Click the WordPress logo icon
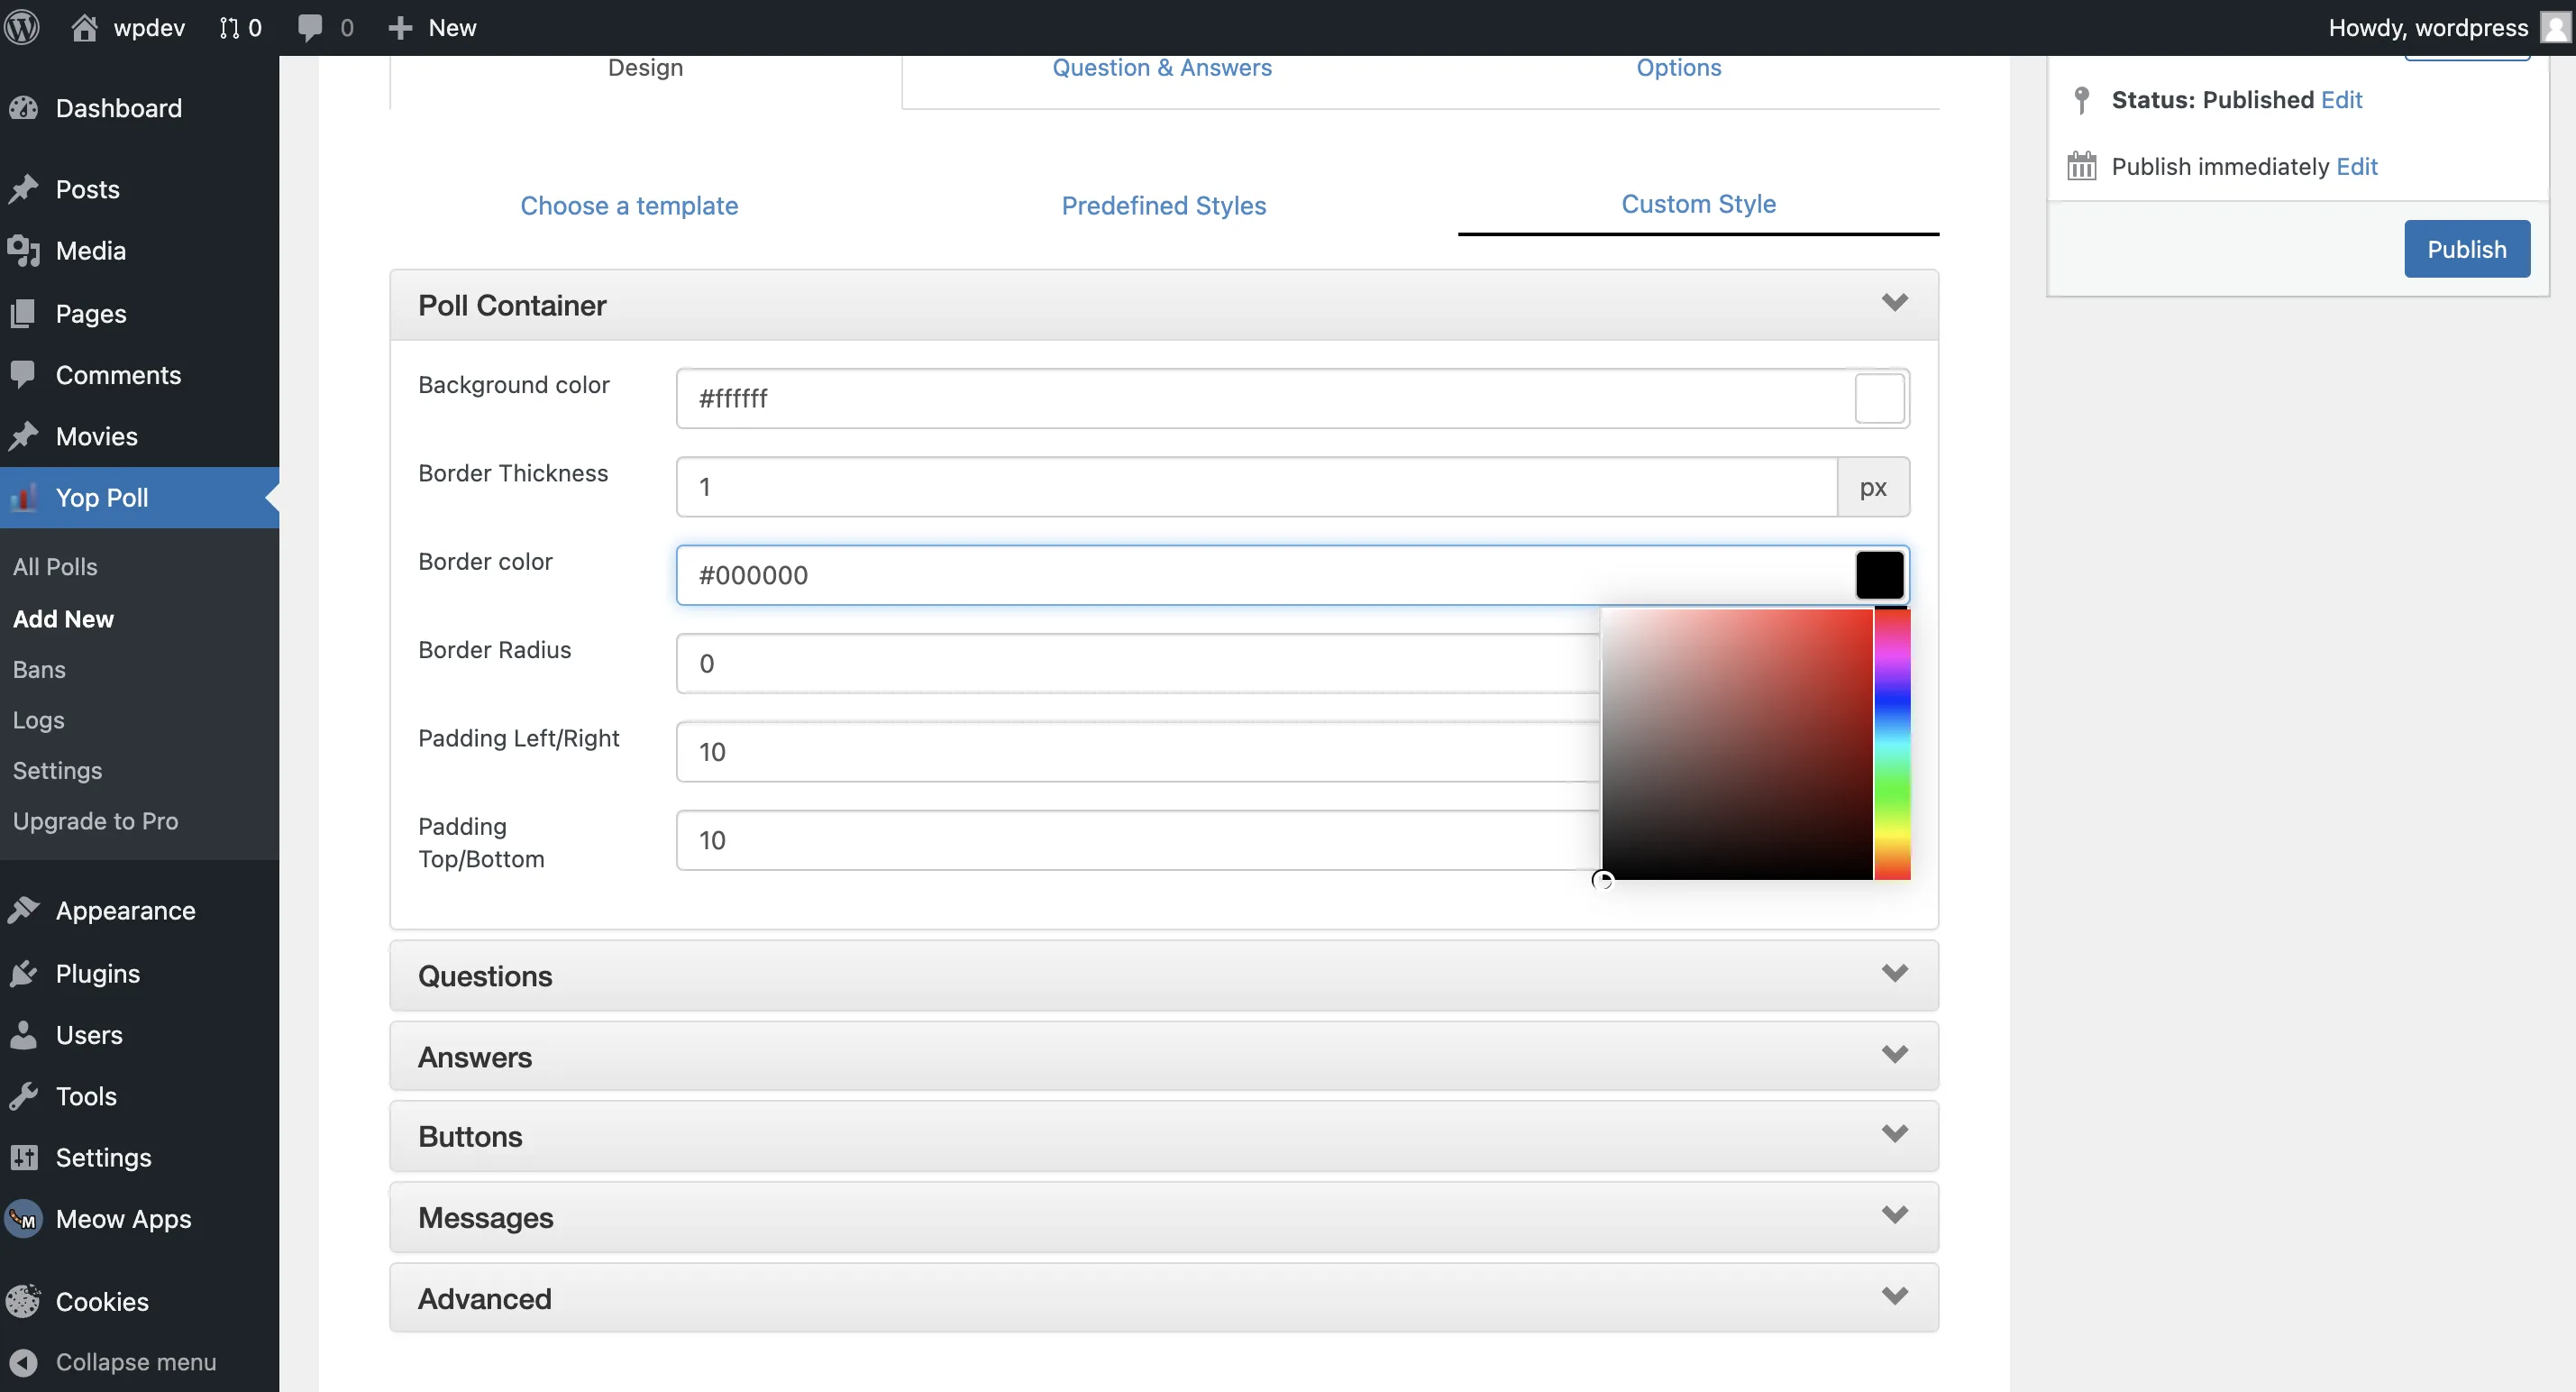The width and height of the screenshot is (2576, 1392). [x=22, y=27]
